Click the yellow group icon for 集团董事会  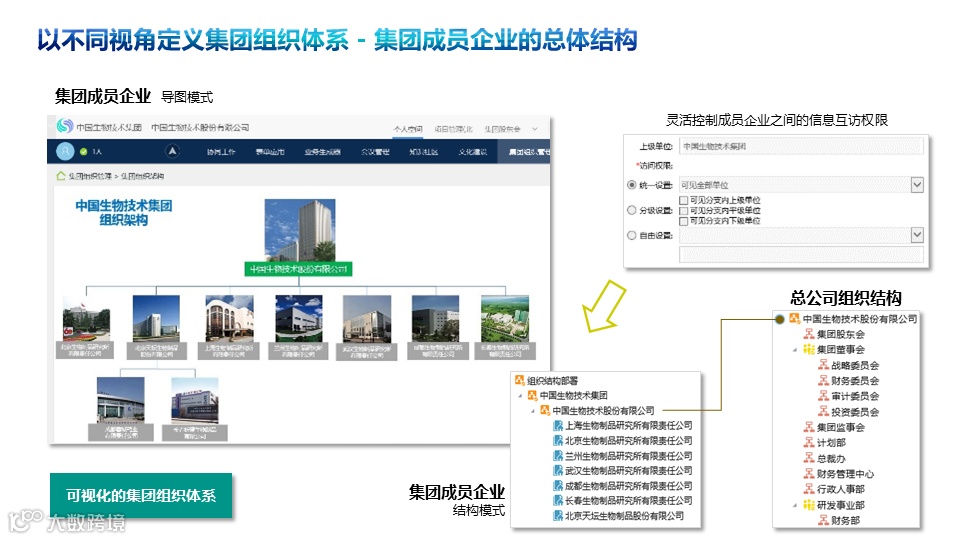809,350
